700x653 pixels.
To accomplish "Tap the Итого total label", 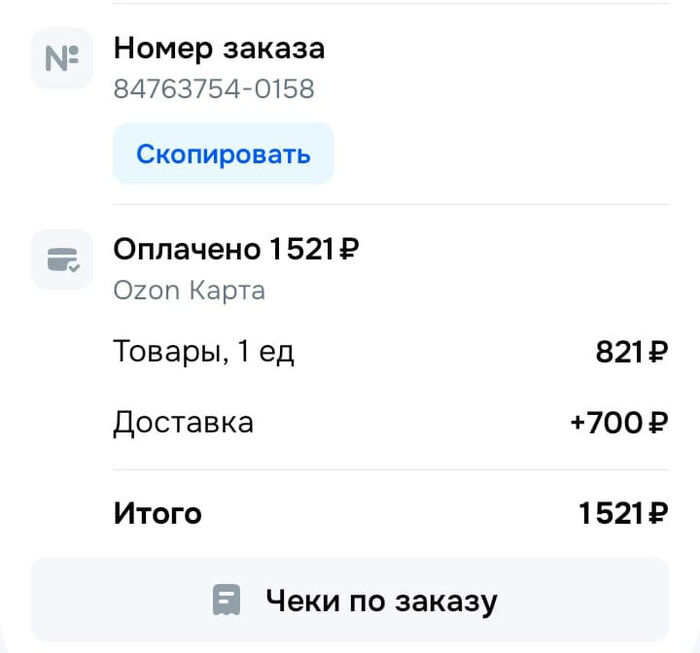I will 157,514.
